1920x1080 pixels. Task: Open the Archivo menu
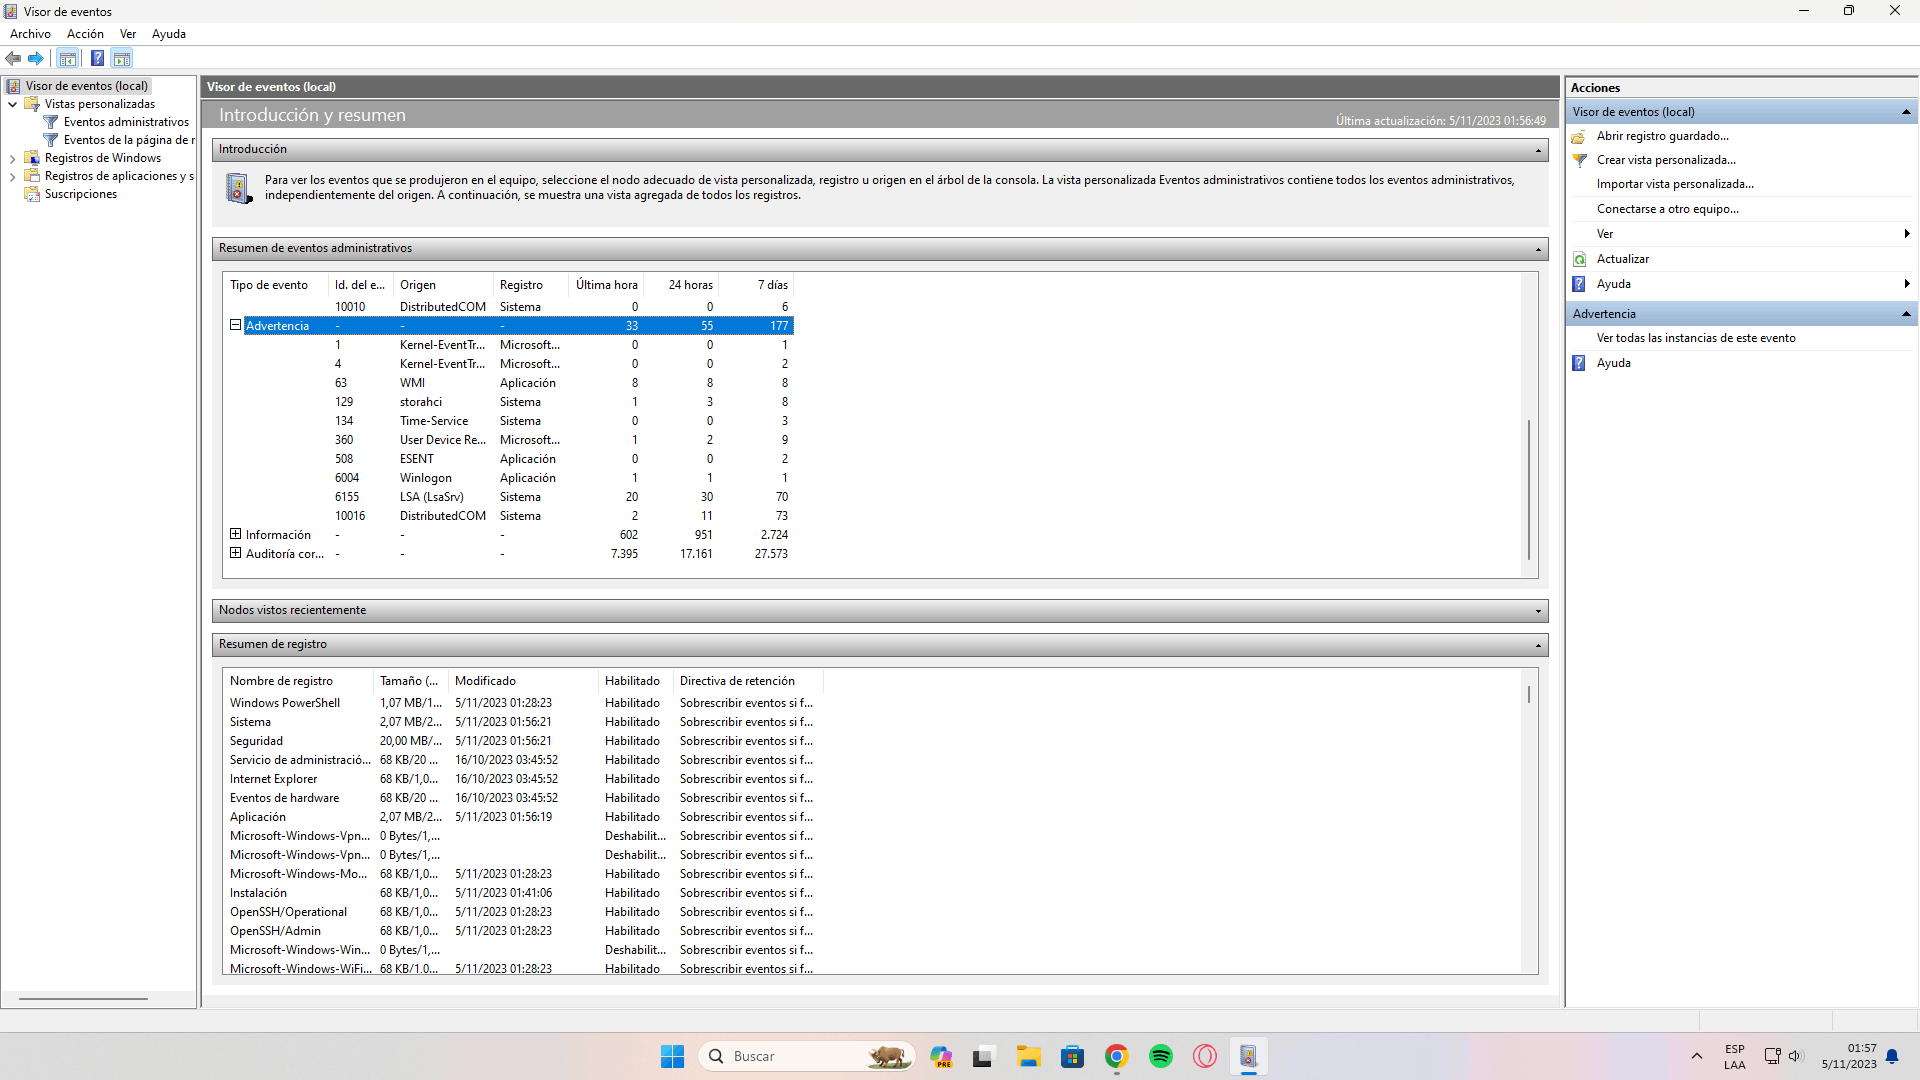point(30,34)
